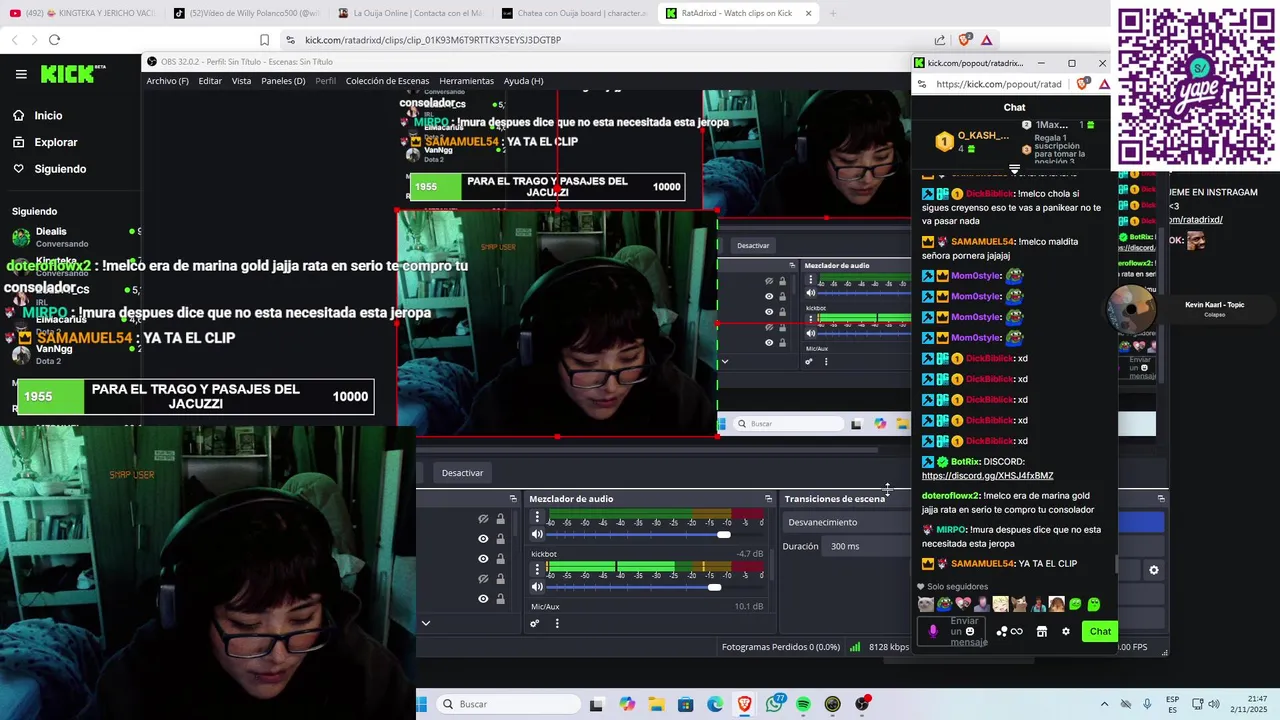Open WhatsApp from the Windows taskbar
Screen dimensions: 1280x720
774,704
